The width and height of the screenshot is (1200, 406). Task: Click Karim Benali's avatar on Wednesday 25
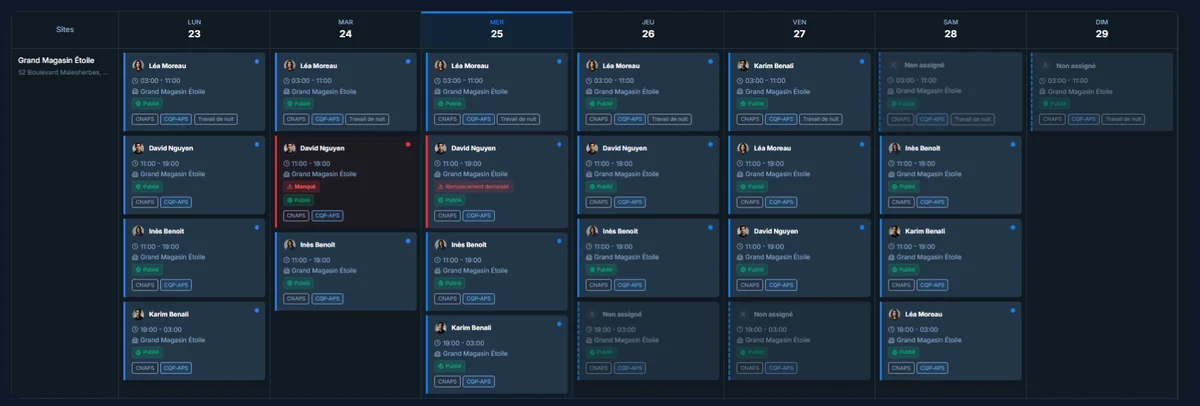coord(441,328)
